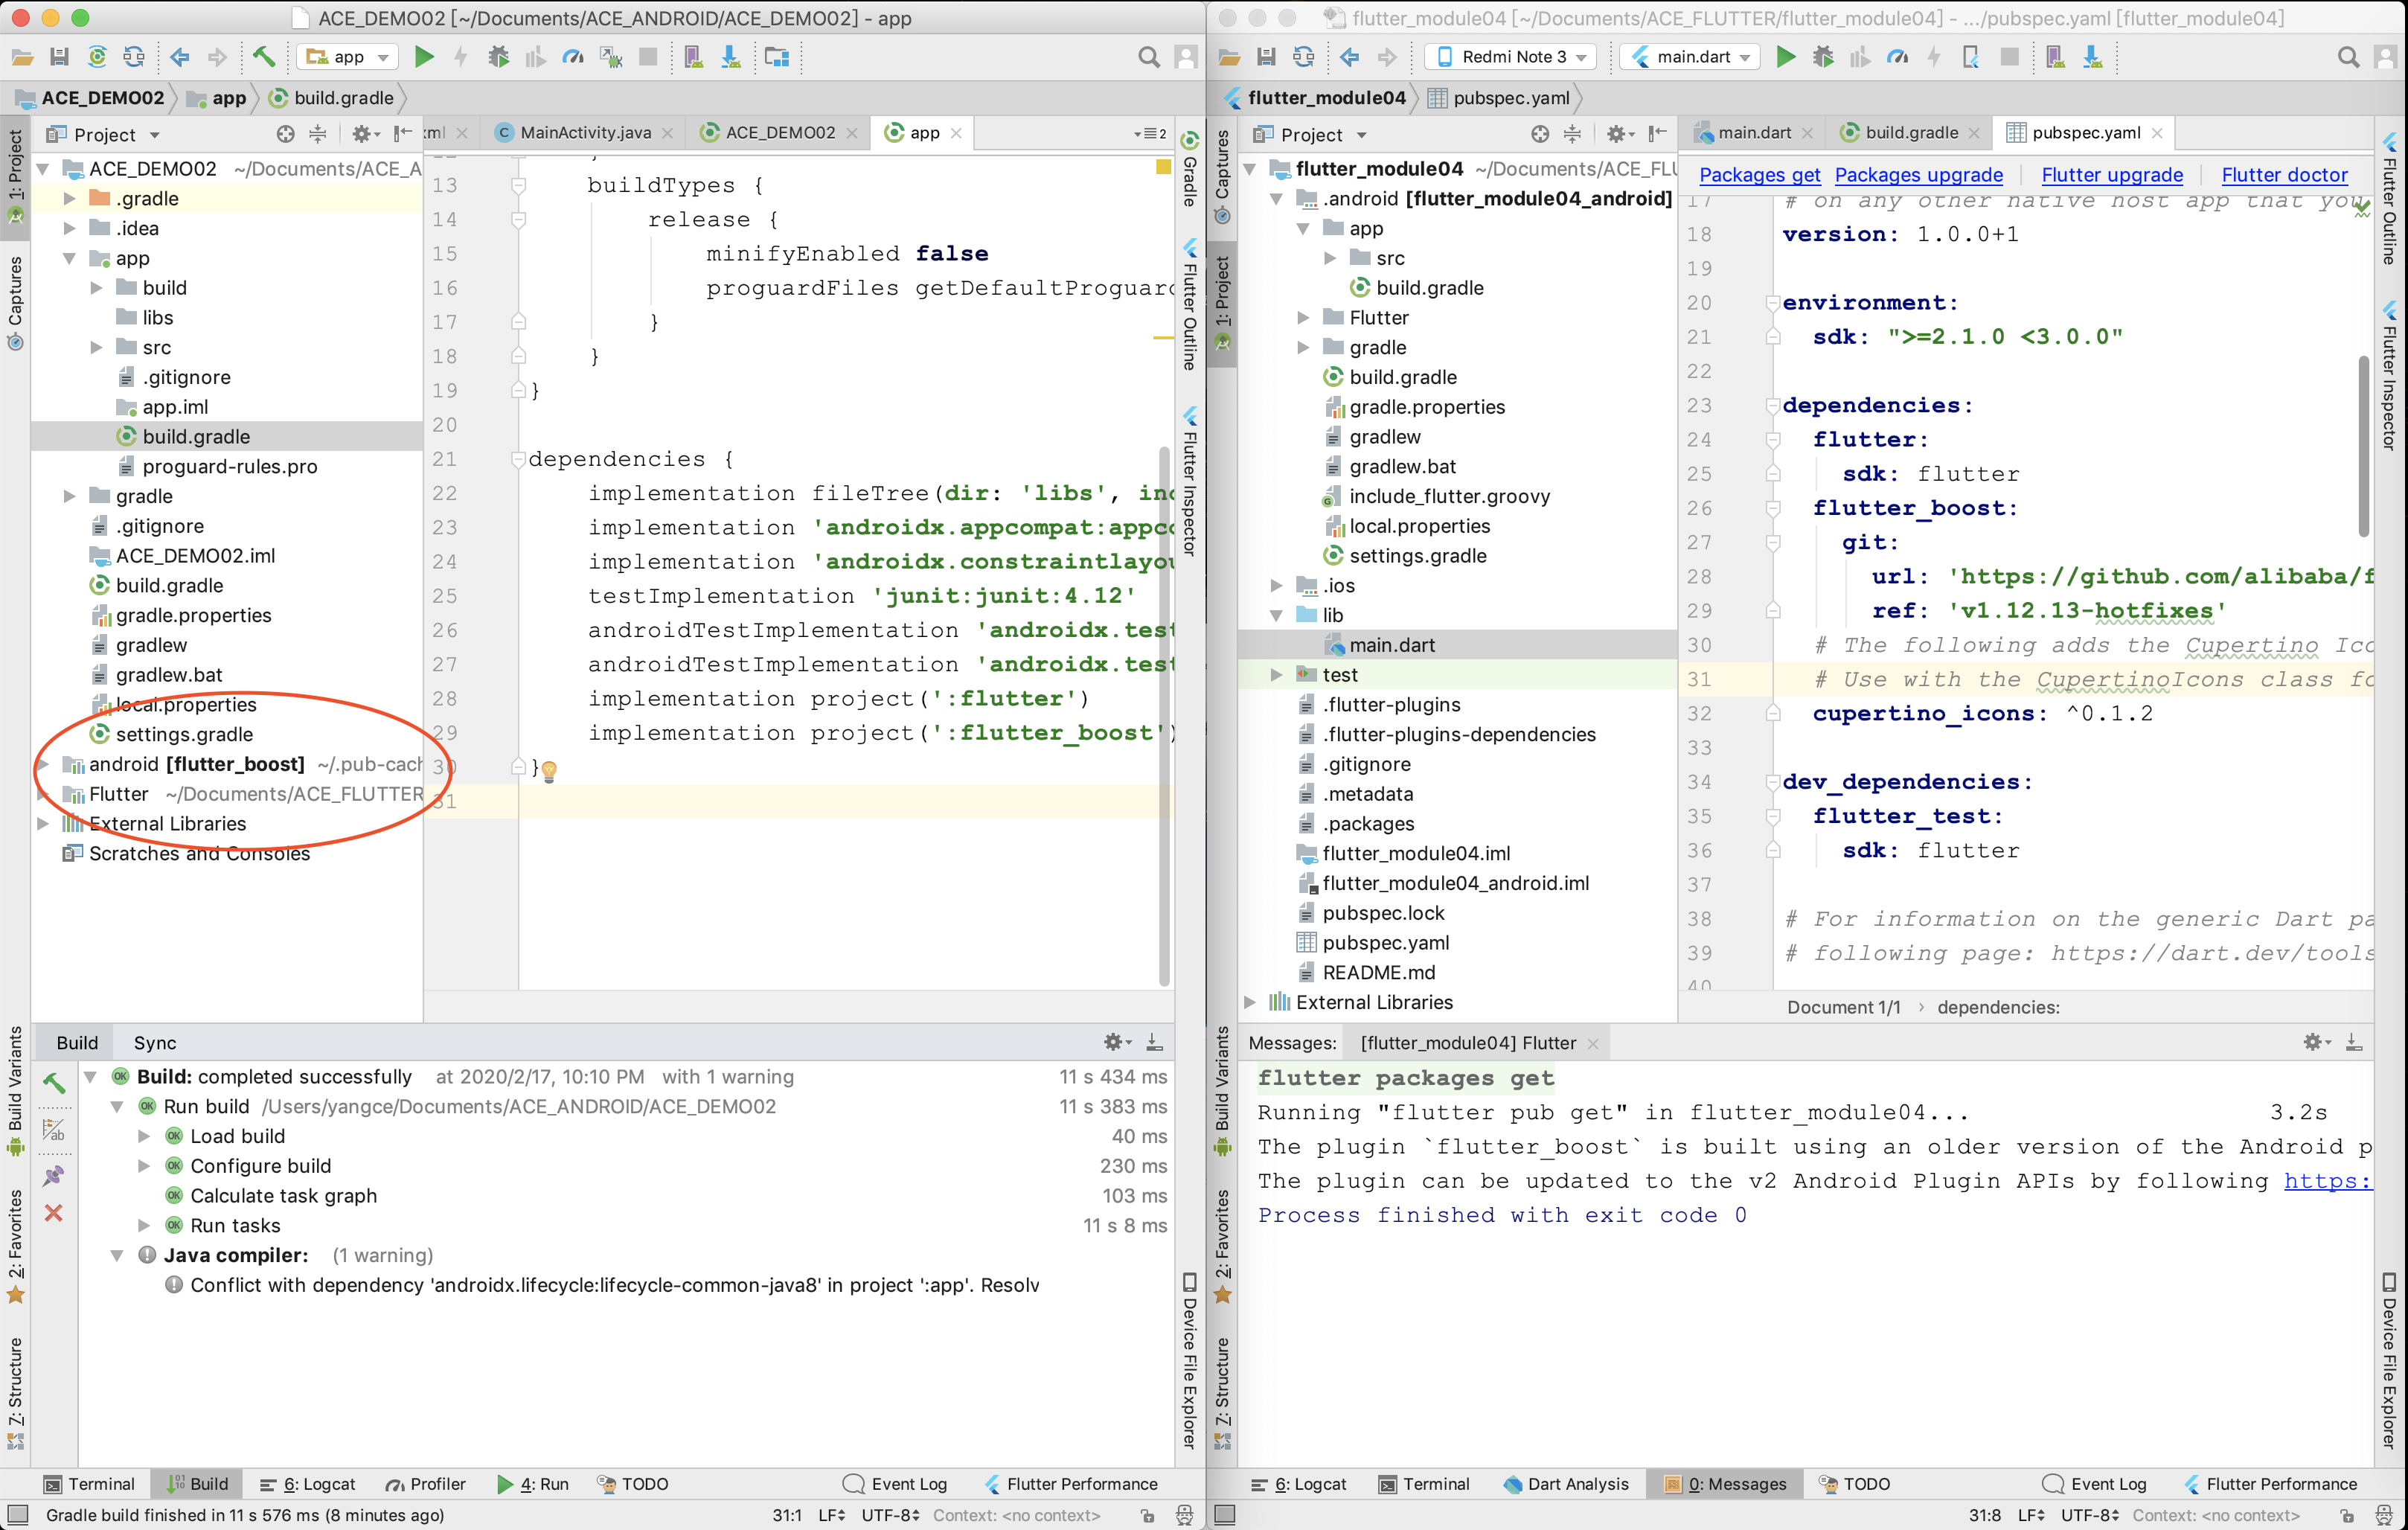Click the red X icon in Build panel
The image size is (2408, 1530).
[x=54, y=1213]
